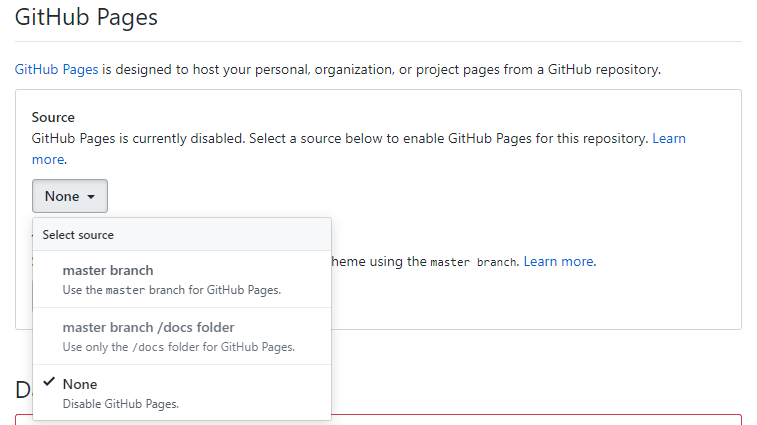Viewport: 757px width, 425px height.
Task: Click the partially hidden "D" section heading
Action: click(23, 391)
